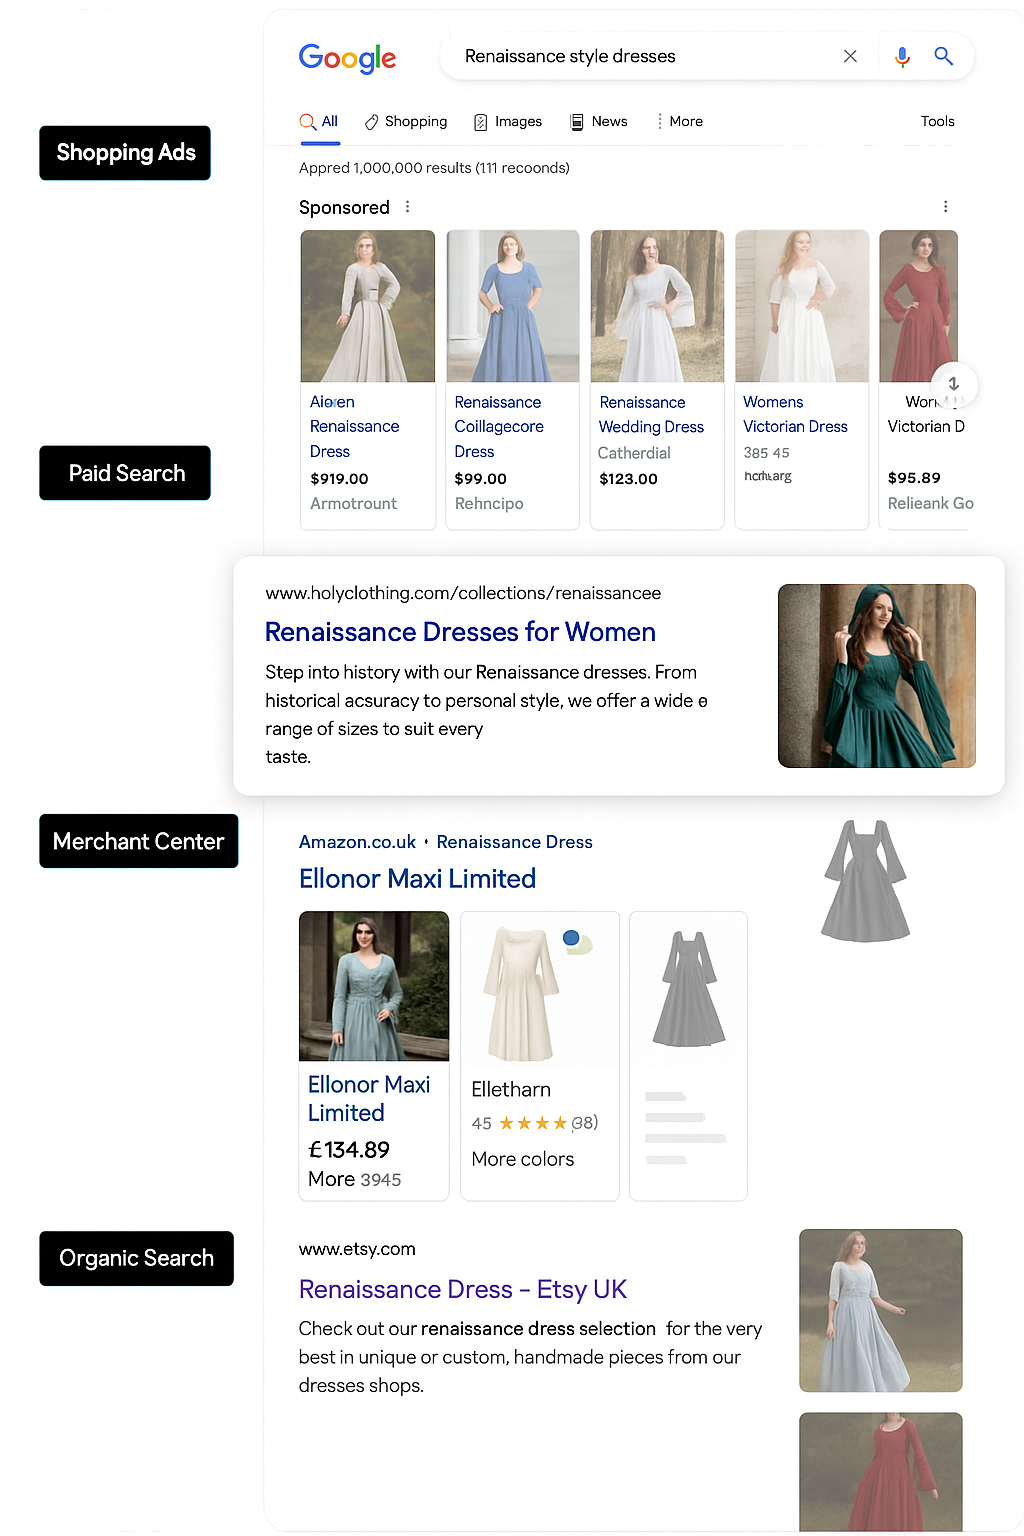The width and height of the screenshot is (1024, 1536).
Task: Open the Womens Victorian Dress link
Action: point(795,414)
